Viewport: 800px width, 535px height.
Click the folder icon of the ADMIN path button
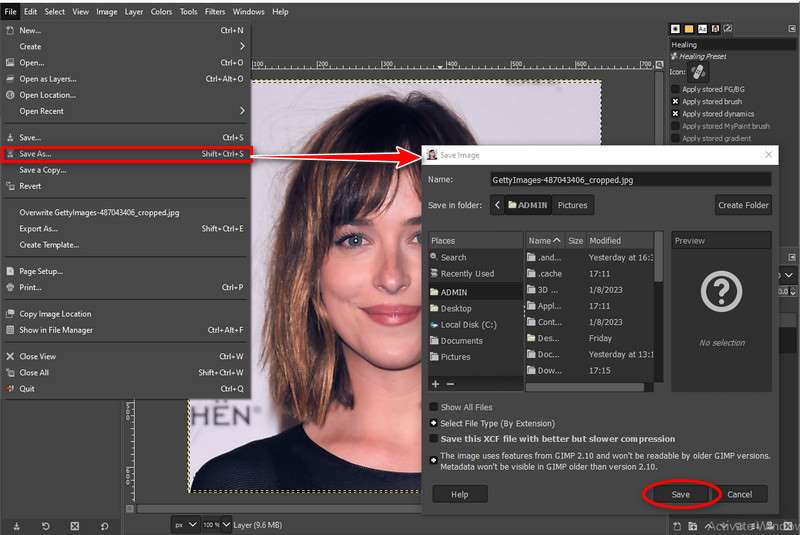pos(512,205)
